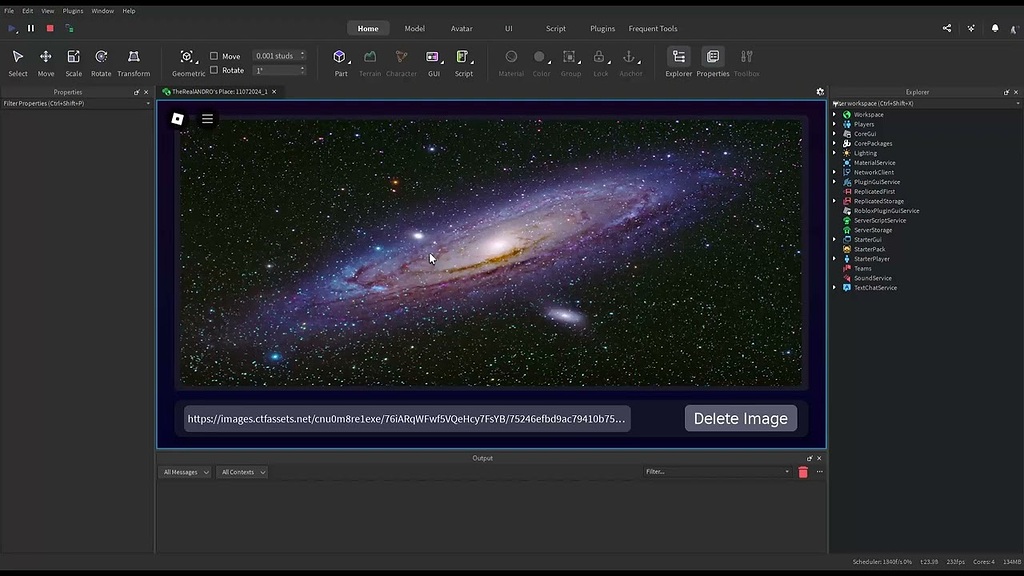Click the GUI toolbar icon

pos(433,63)
